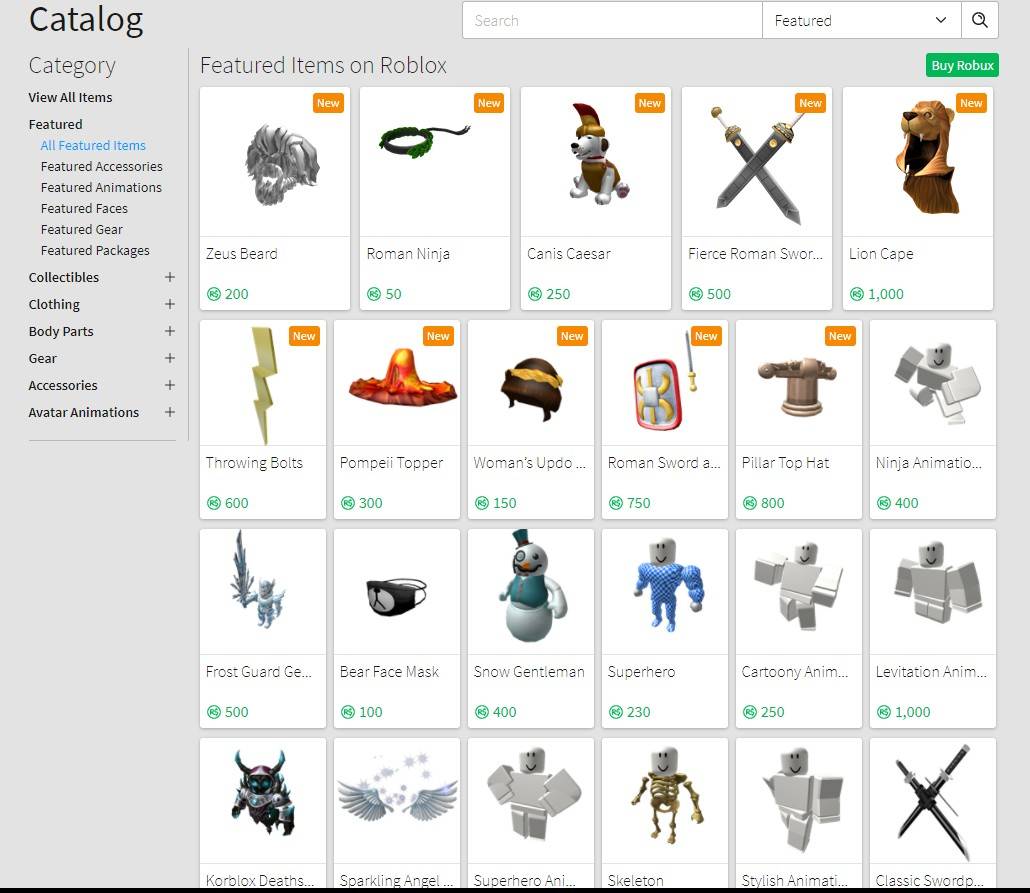Expand the Clothing category plus icon
This screenshot has width=1030, height=893.
pos(169,304)
